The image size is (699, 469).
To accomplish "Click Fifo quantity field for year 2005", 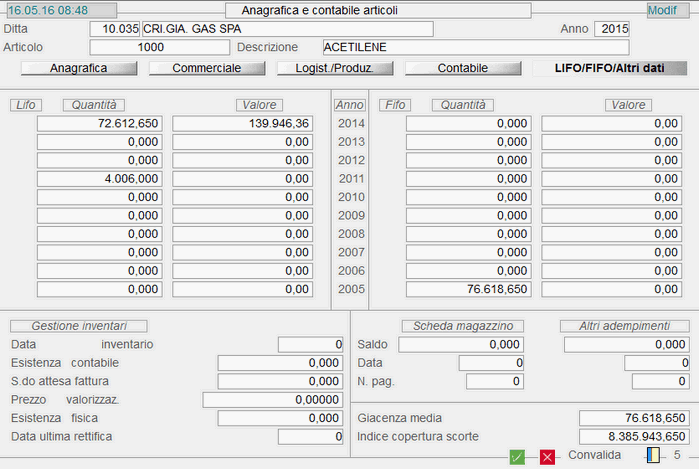I will (x=468, y=289).
